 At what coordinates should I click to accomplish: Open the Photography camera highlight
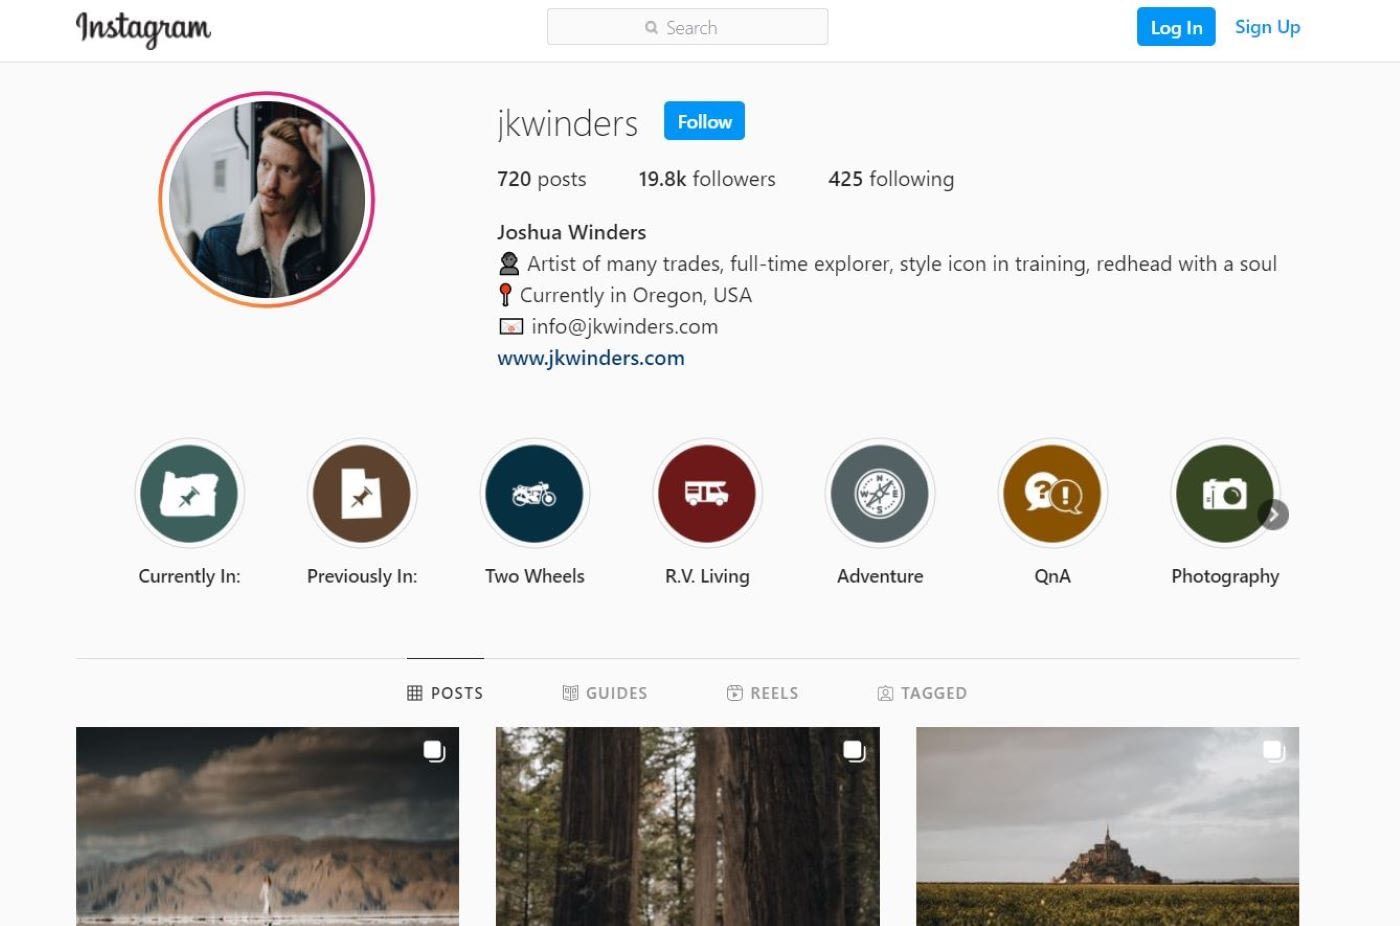(1224, 494)
